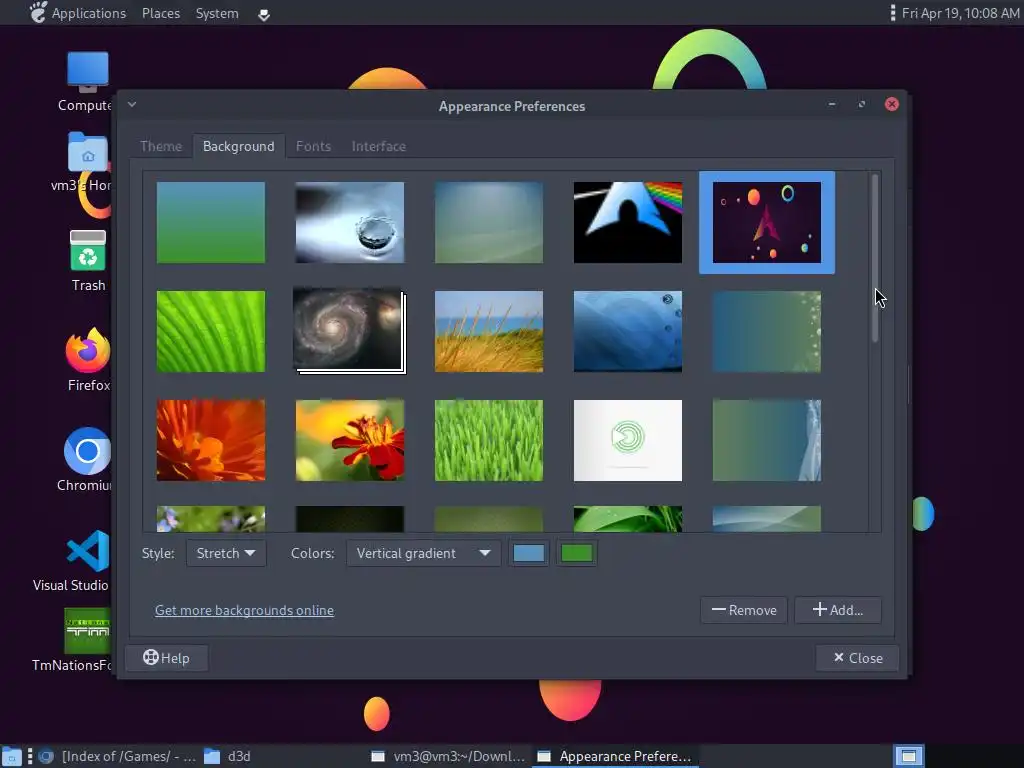Viewport: 1024px width, 768px height.
Task: Select the orange flower close-up wallpaper thumbnail
Action: tap(211, 441)
